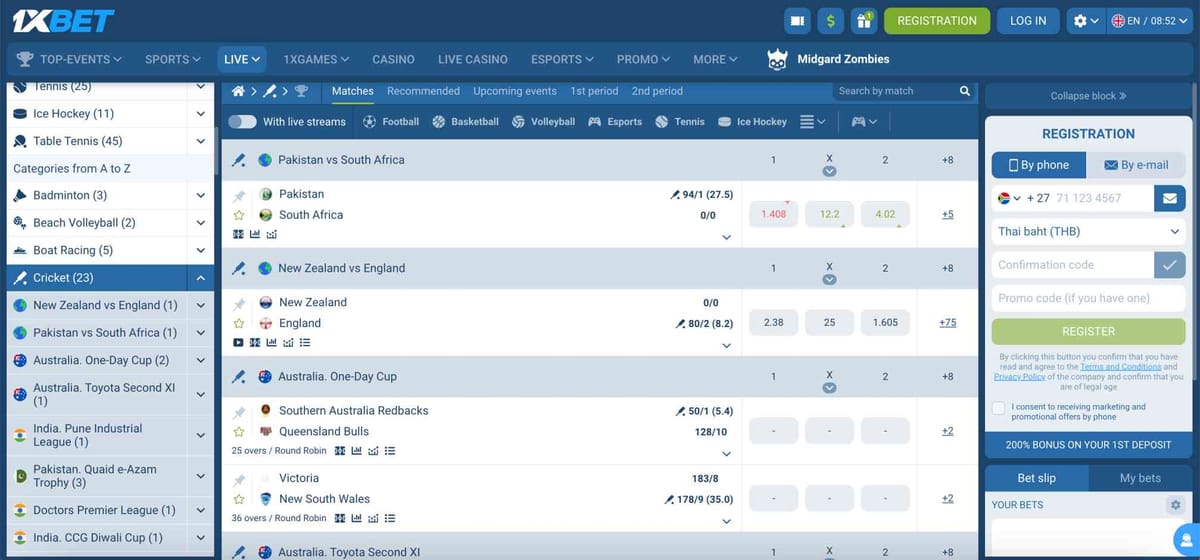The width and height of the screenshot is (1200, 560).
Task: Pin the Victoria vs New South Wales match
Action: click(x=238, y=479)
